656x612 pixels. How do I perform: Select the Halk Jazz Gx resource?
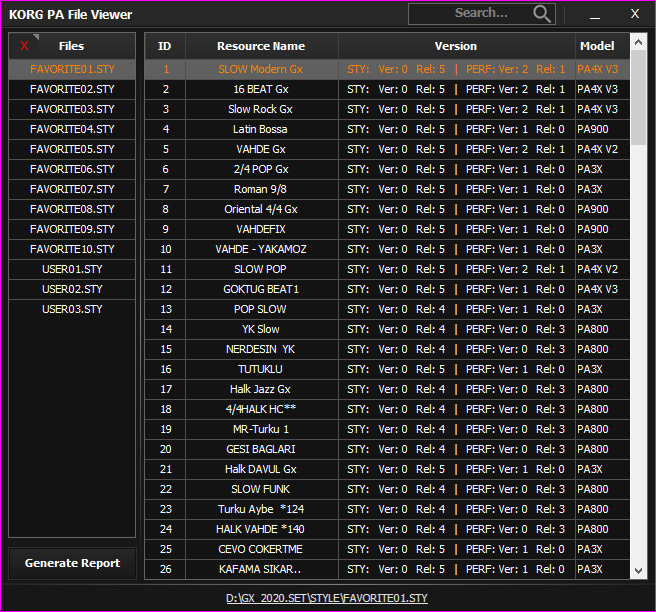point(261,389)
